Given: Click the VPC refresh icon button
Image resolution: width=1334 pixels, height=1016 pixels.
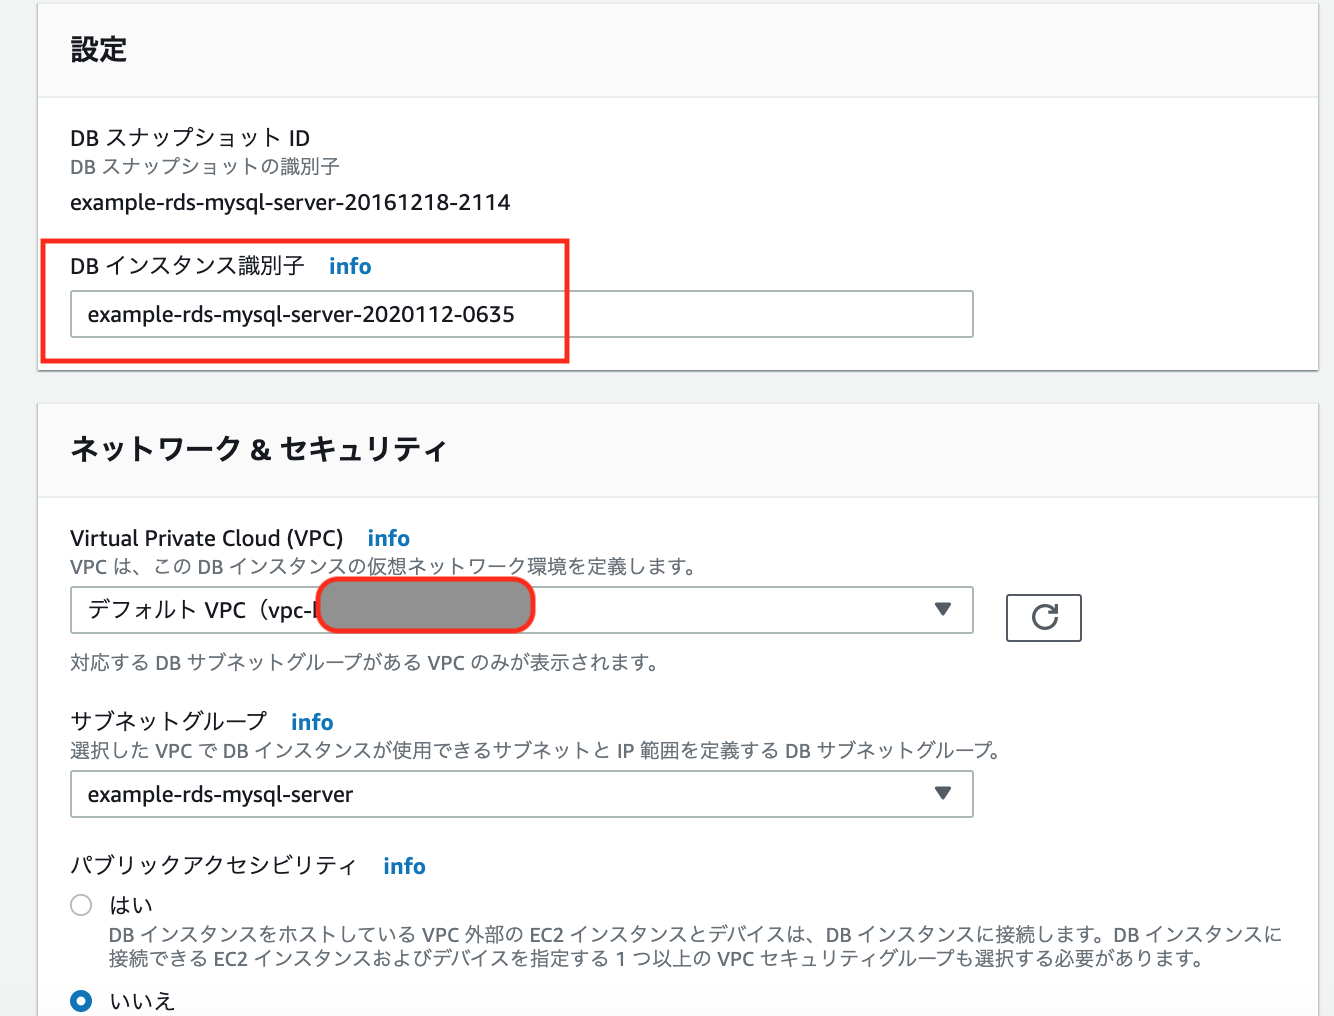Looking at the screenshot, I should 1043,617.
